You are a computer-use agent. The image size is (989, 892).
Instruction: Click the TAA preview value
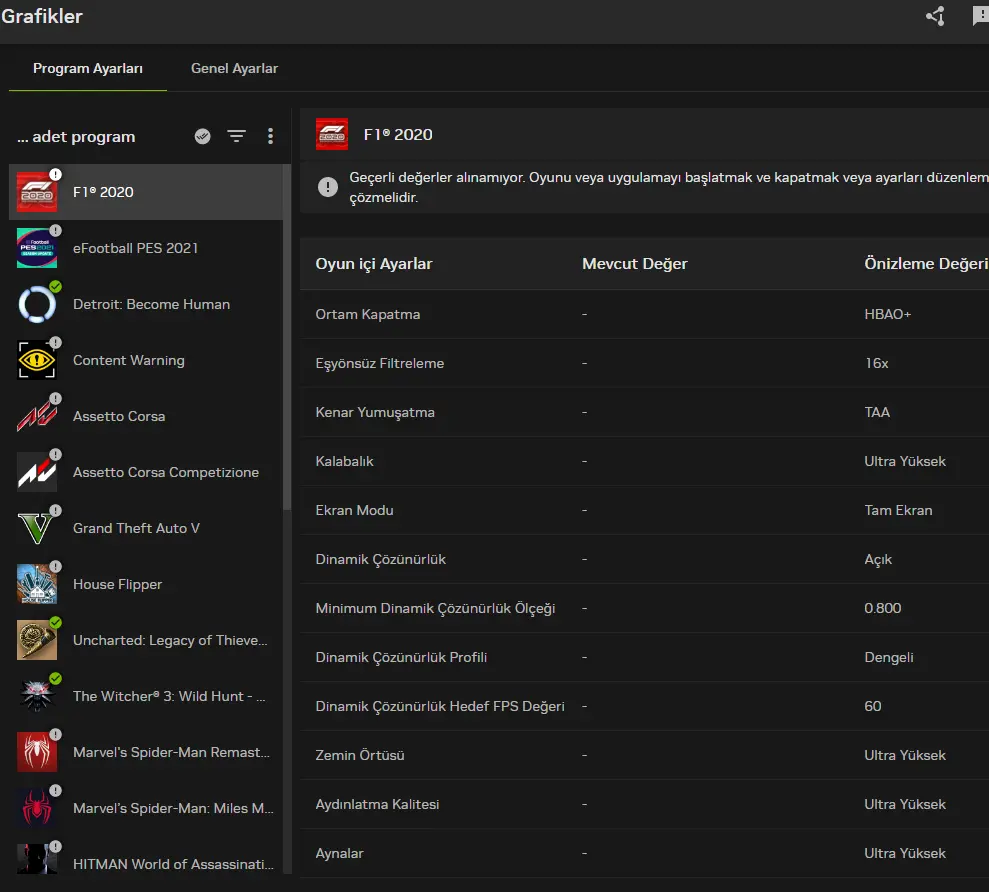(x=877, y=412)
